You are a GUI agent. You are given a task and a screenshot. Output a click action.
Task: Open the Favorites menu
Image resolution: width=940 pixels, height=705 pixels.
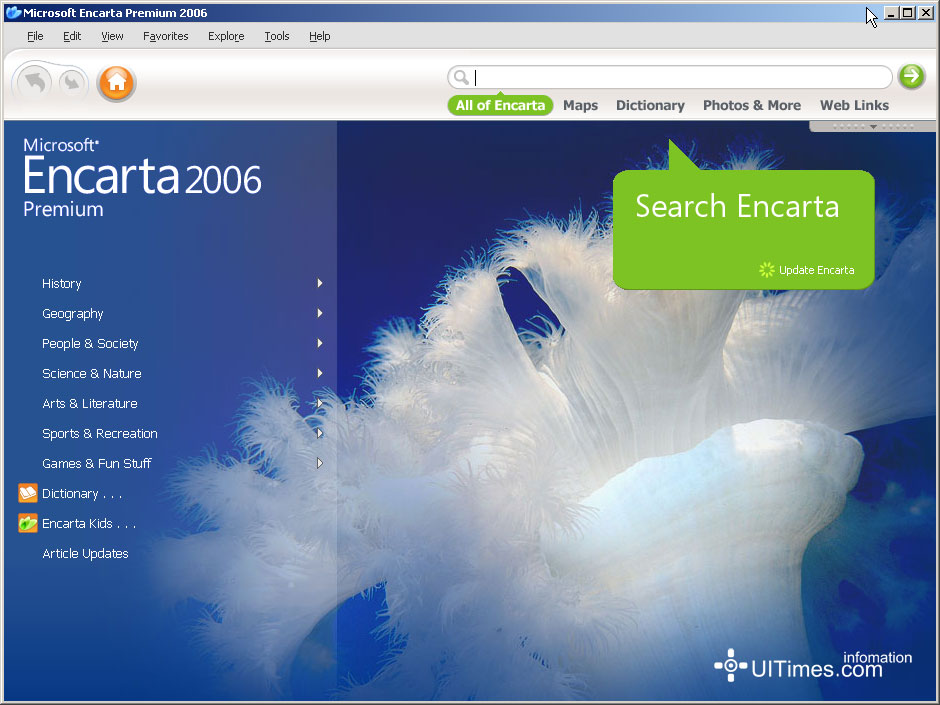pos(165,36)
